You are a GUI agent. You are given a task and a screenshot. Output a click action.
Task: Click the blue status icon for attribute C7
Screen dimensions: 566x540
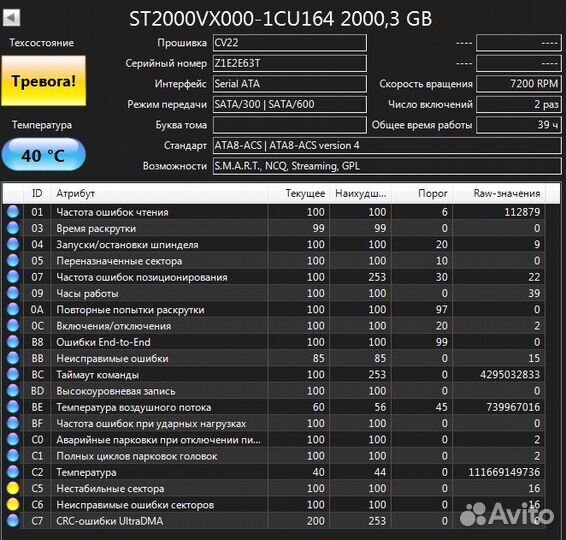(13, 521)
